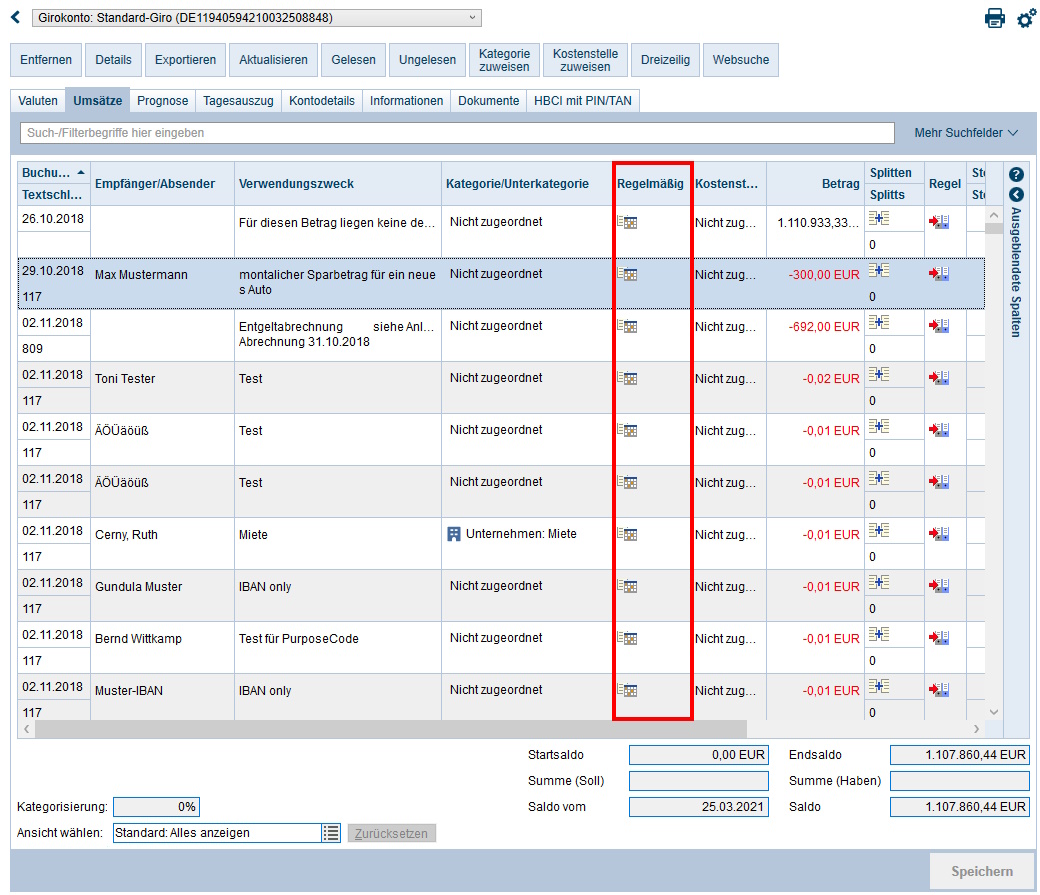Go back with the left arrow icon
Screen dimensions: 1040x895
tap(16, 17)
